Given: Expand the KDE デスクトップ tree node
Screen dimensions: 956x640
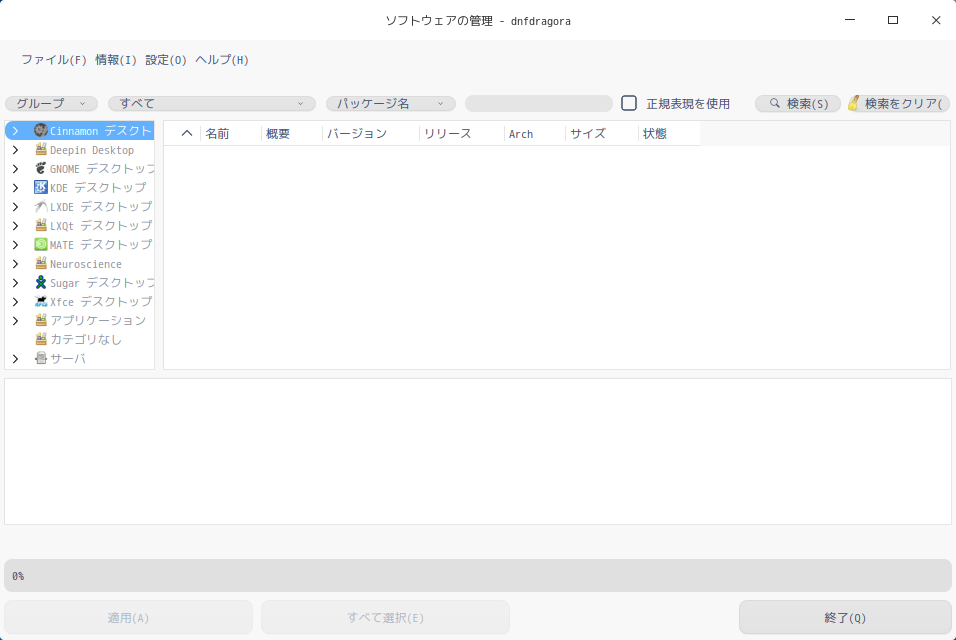Looking at the screenshot, I should [x=16, y=188].
